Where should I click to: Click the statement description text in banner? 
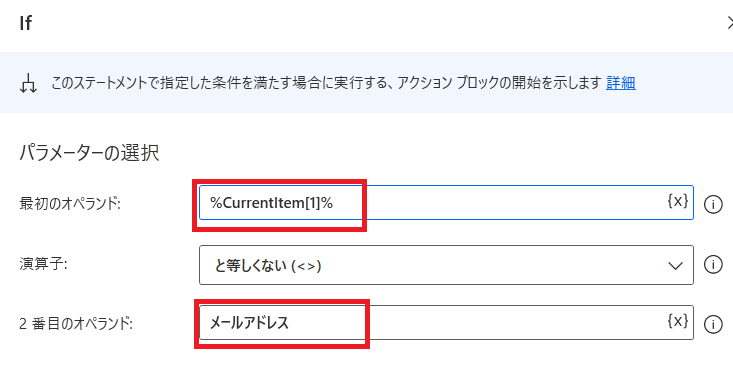click(x=326, y=83)
